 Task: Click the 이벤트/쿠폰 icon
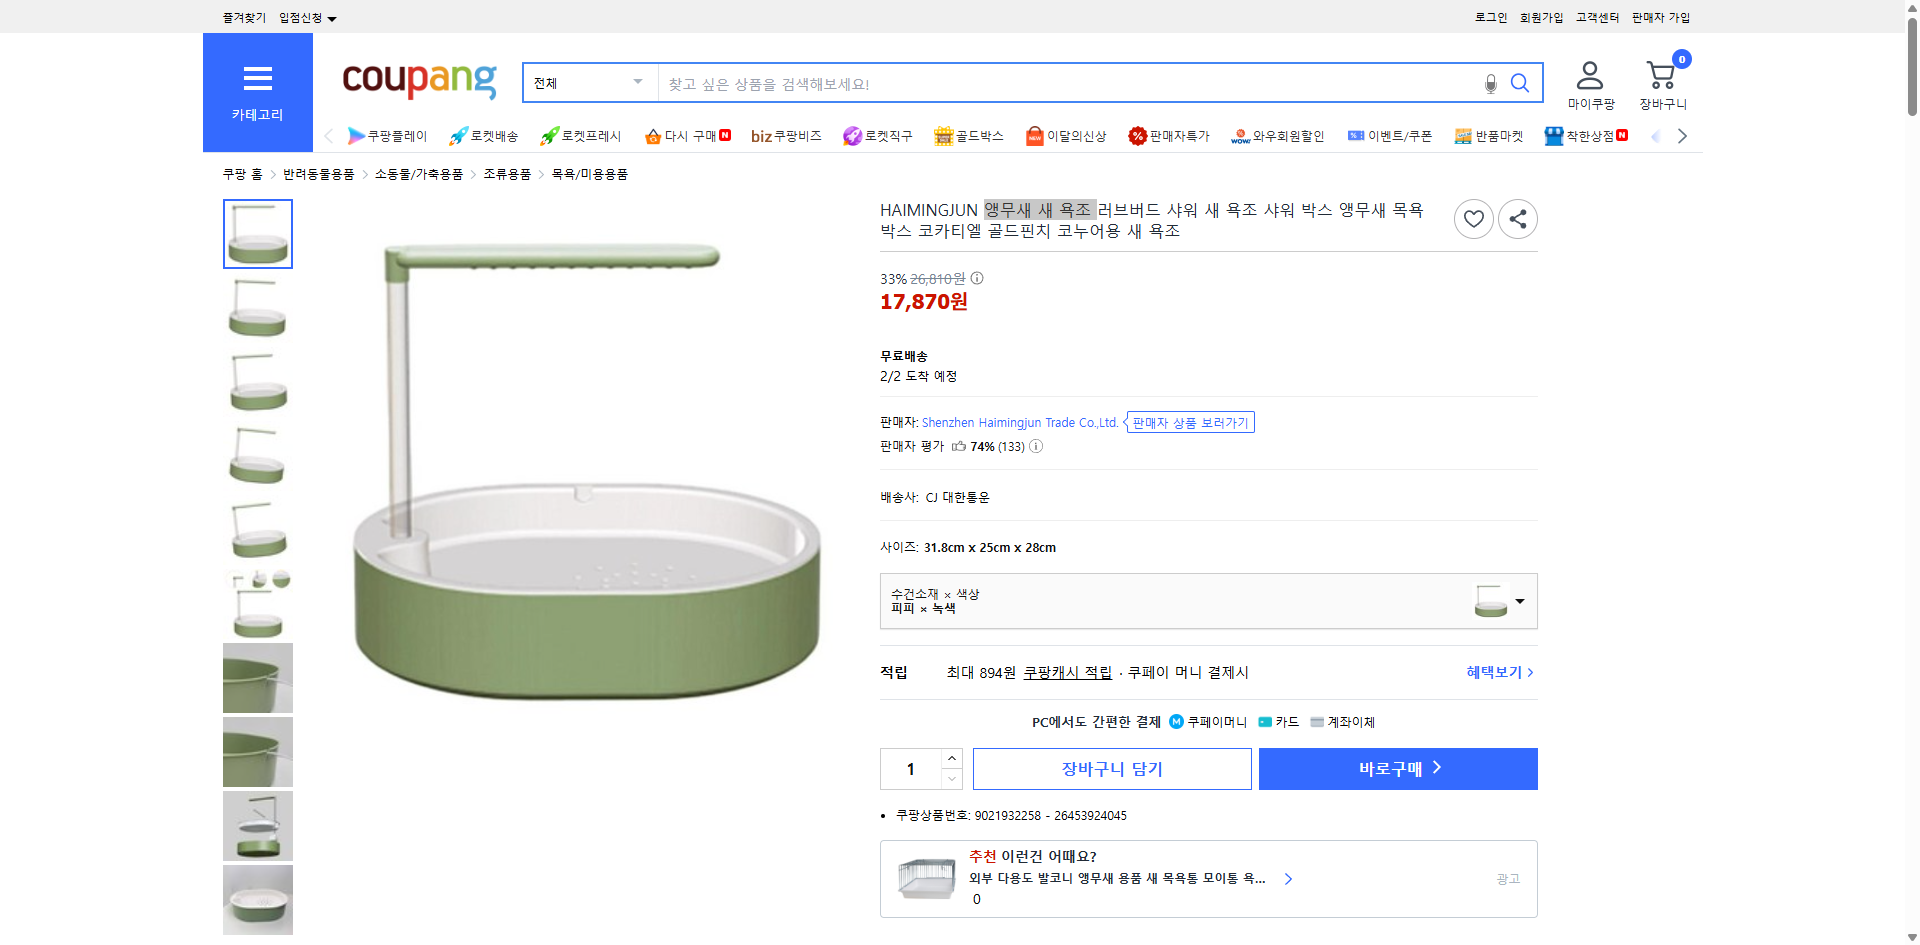(x=1389, y=135)
